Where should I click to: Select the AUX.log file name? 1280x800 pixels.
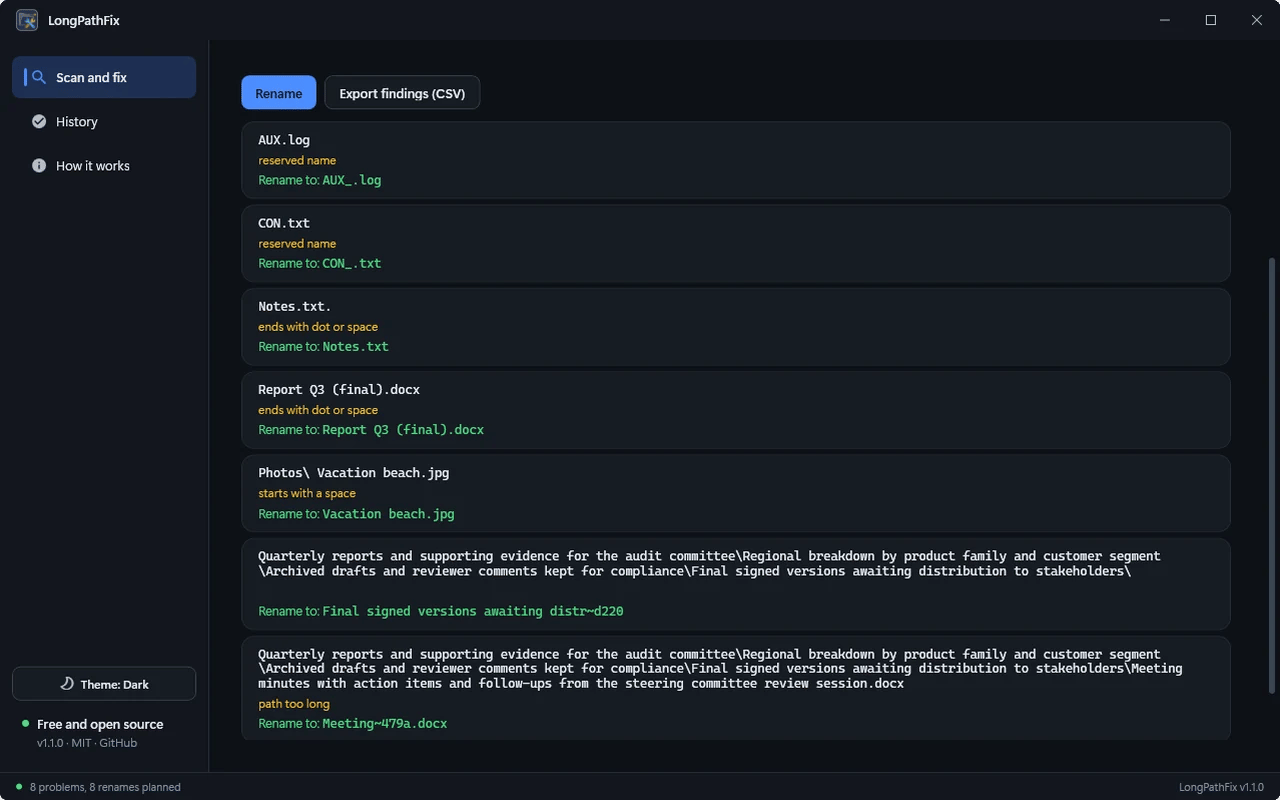click(284, 140)
